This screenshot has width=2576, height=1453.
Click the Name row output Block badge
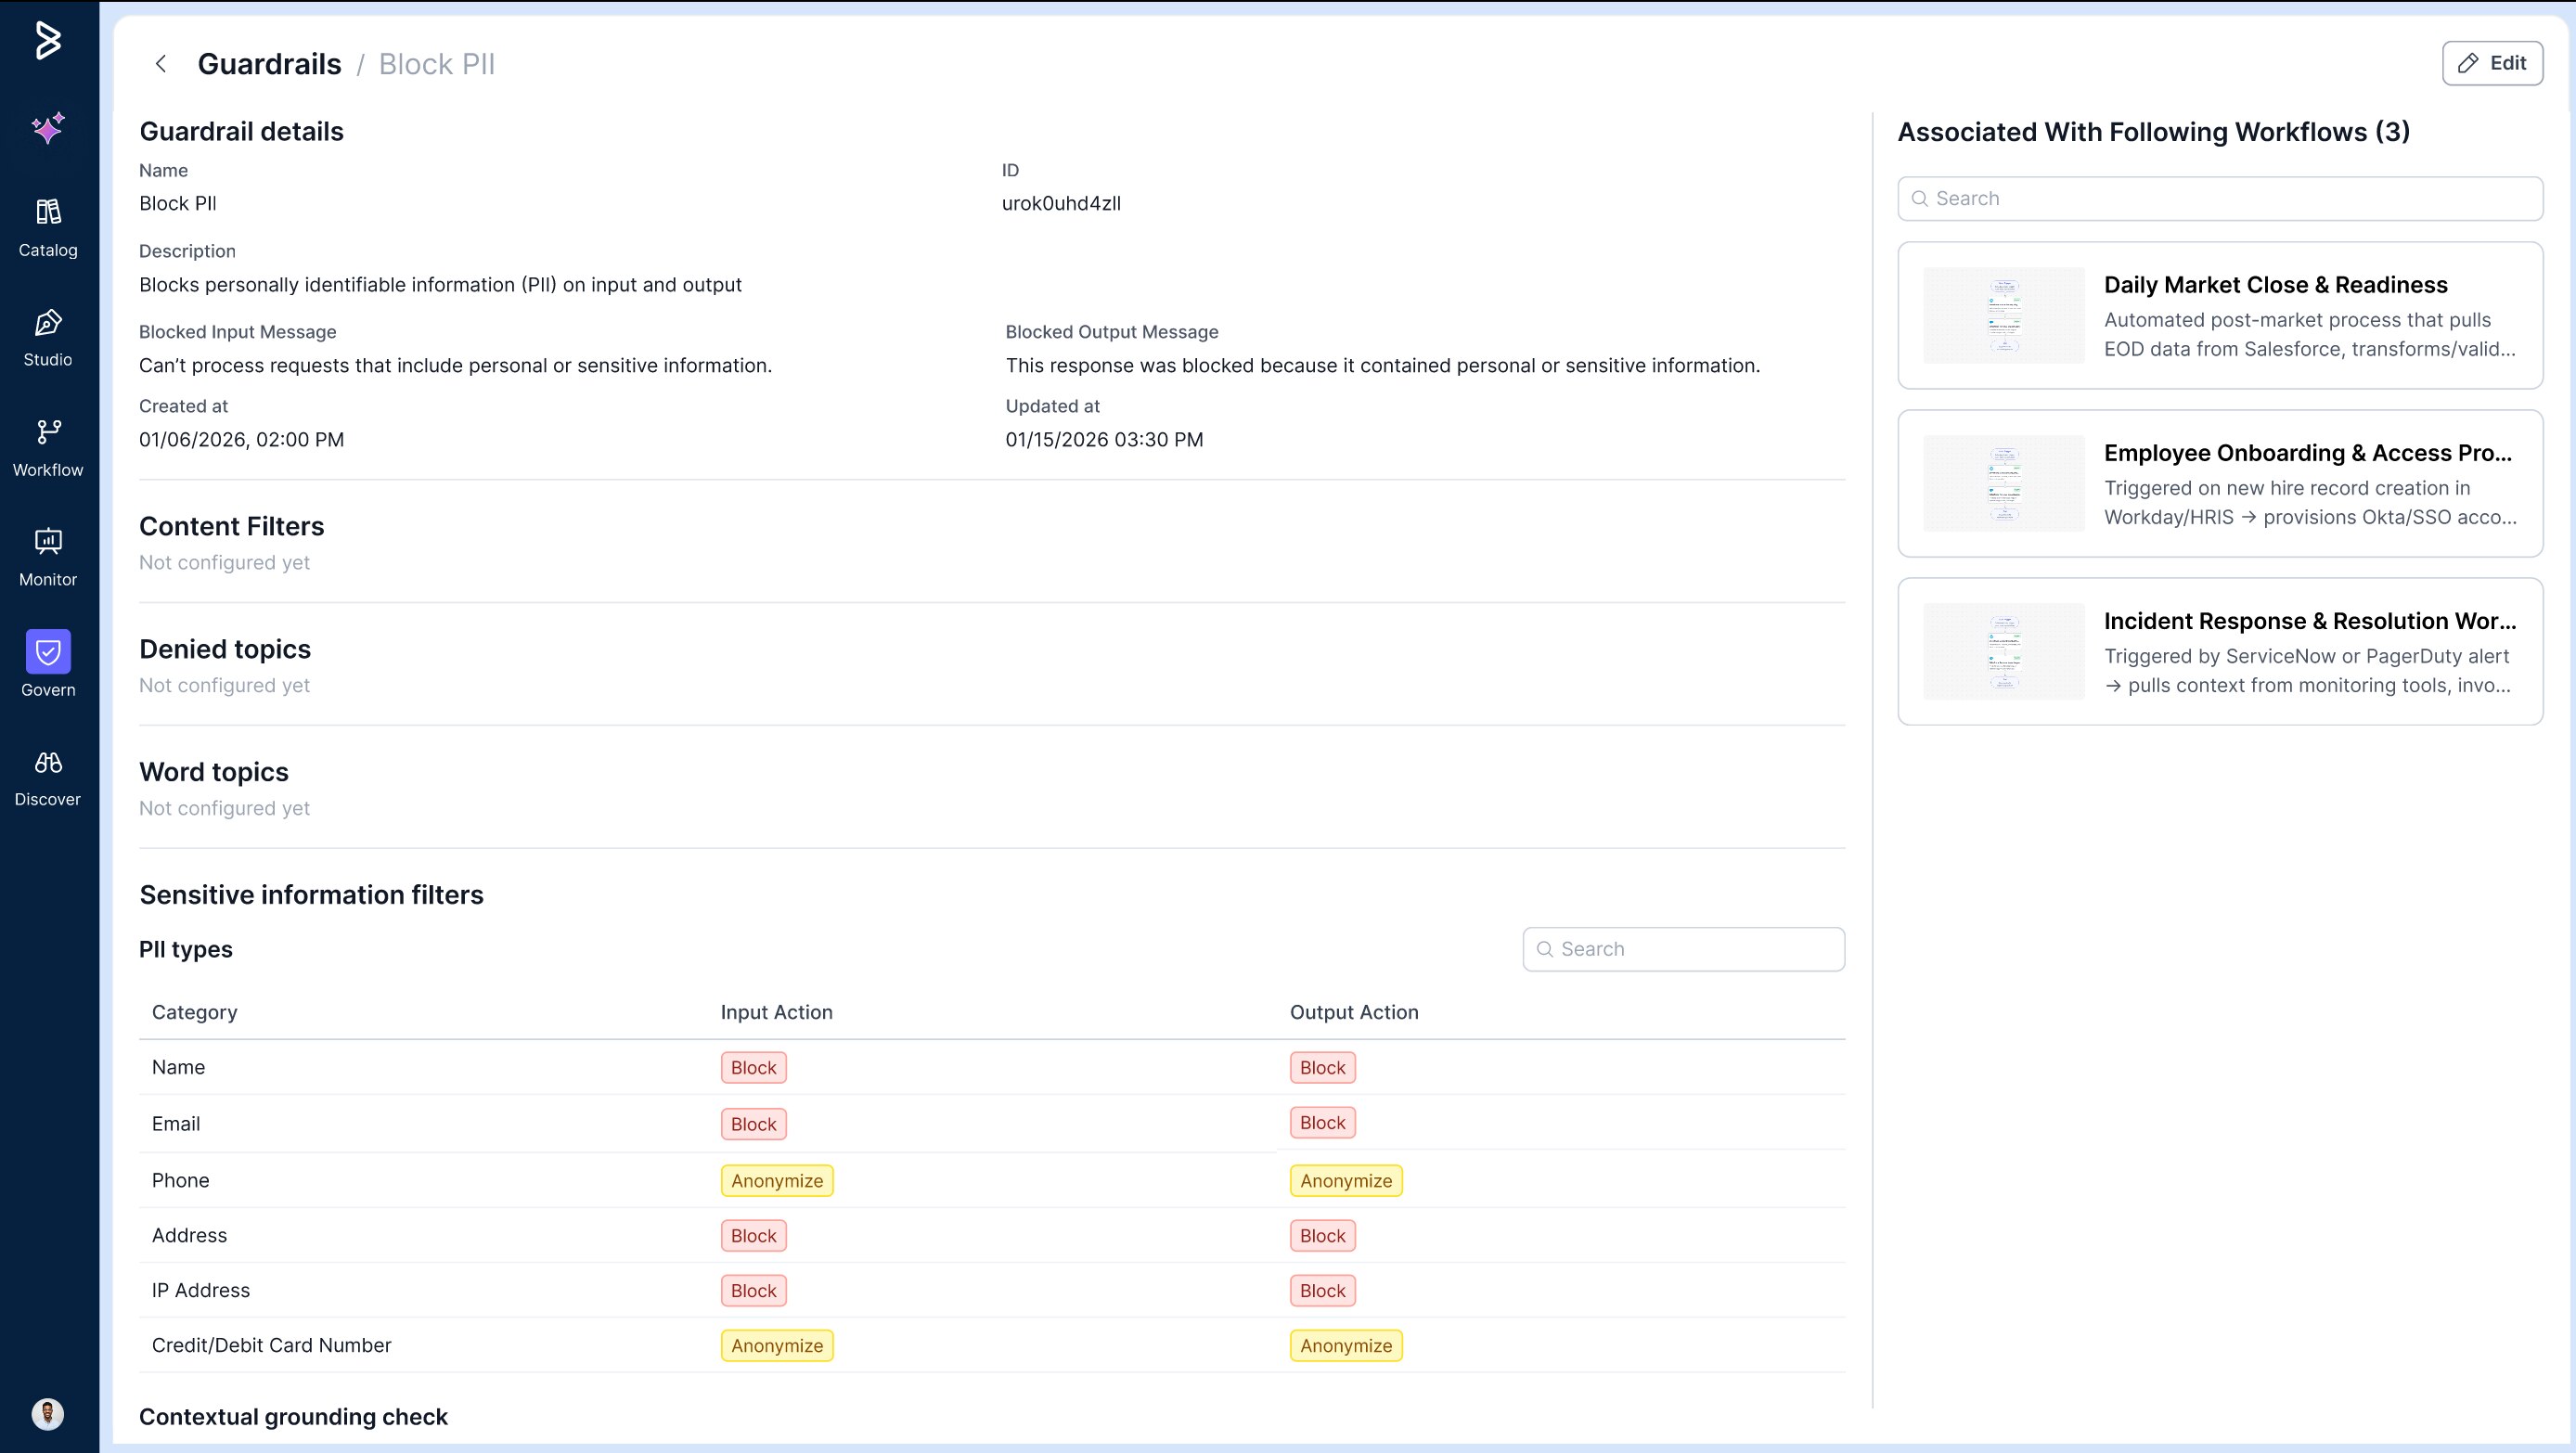pyautogui.click(x=1322, y=1067)
